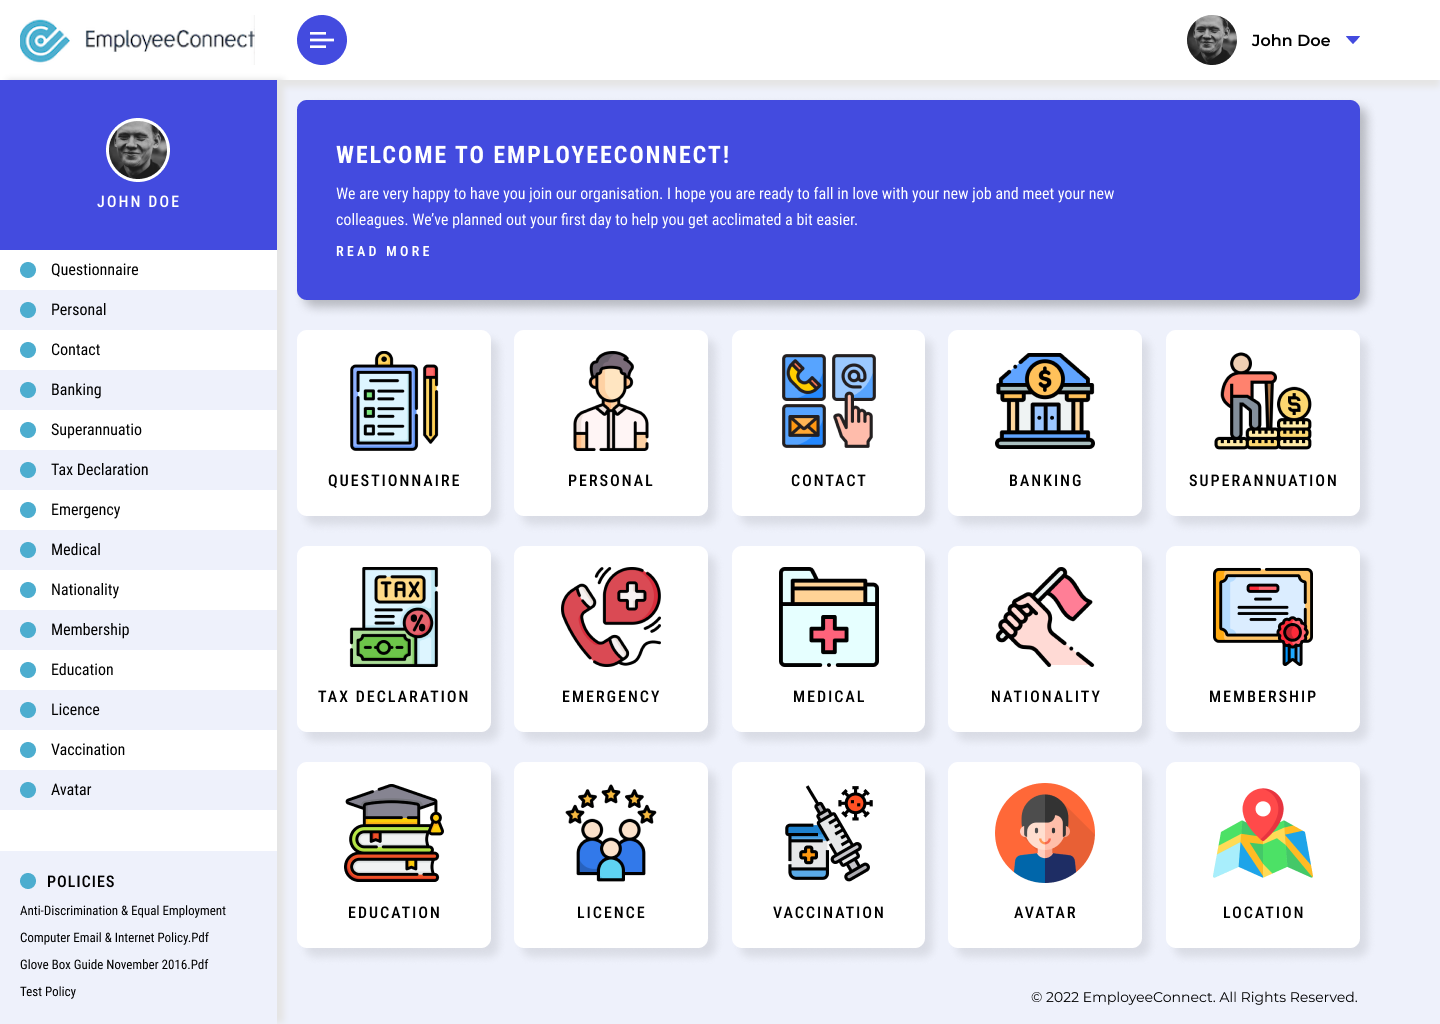This screenshot has height=1024, width=1440.
Task: Click John Doe name in top header
Action: coord(1290,40)
